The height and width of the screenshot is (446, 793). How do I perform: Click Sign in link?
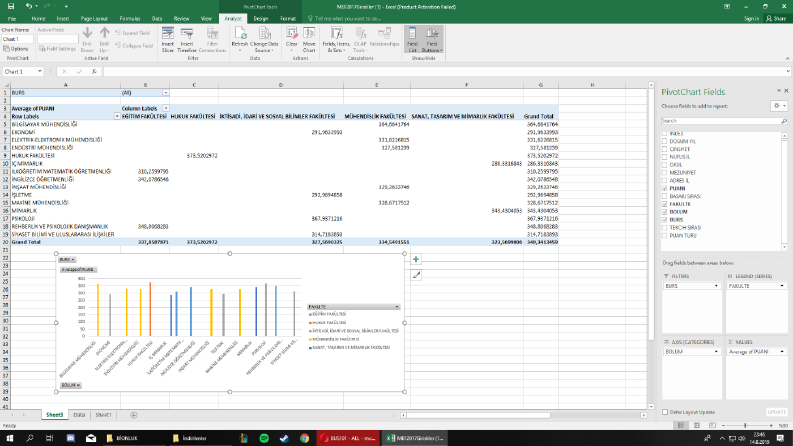coord(751,19)
